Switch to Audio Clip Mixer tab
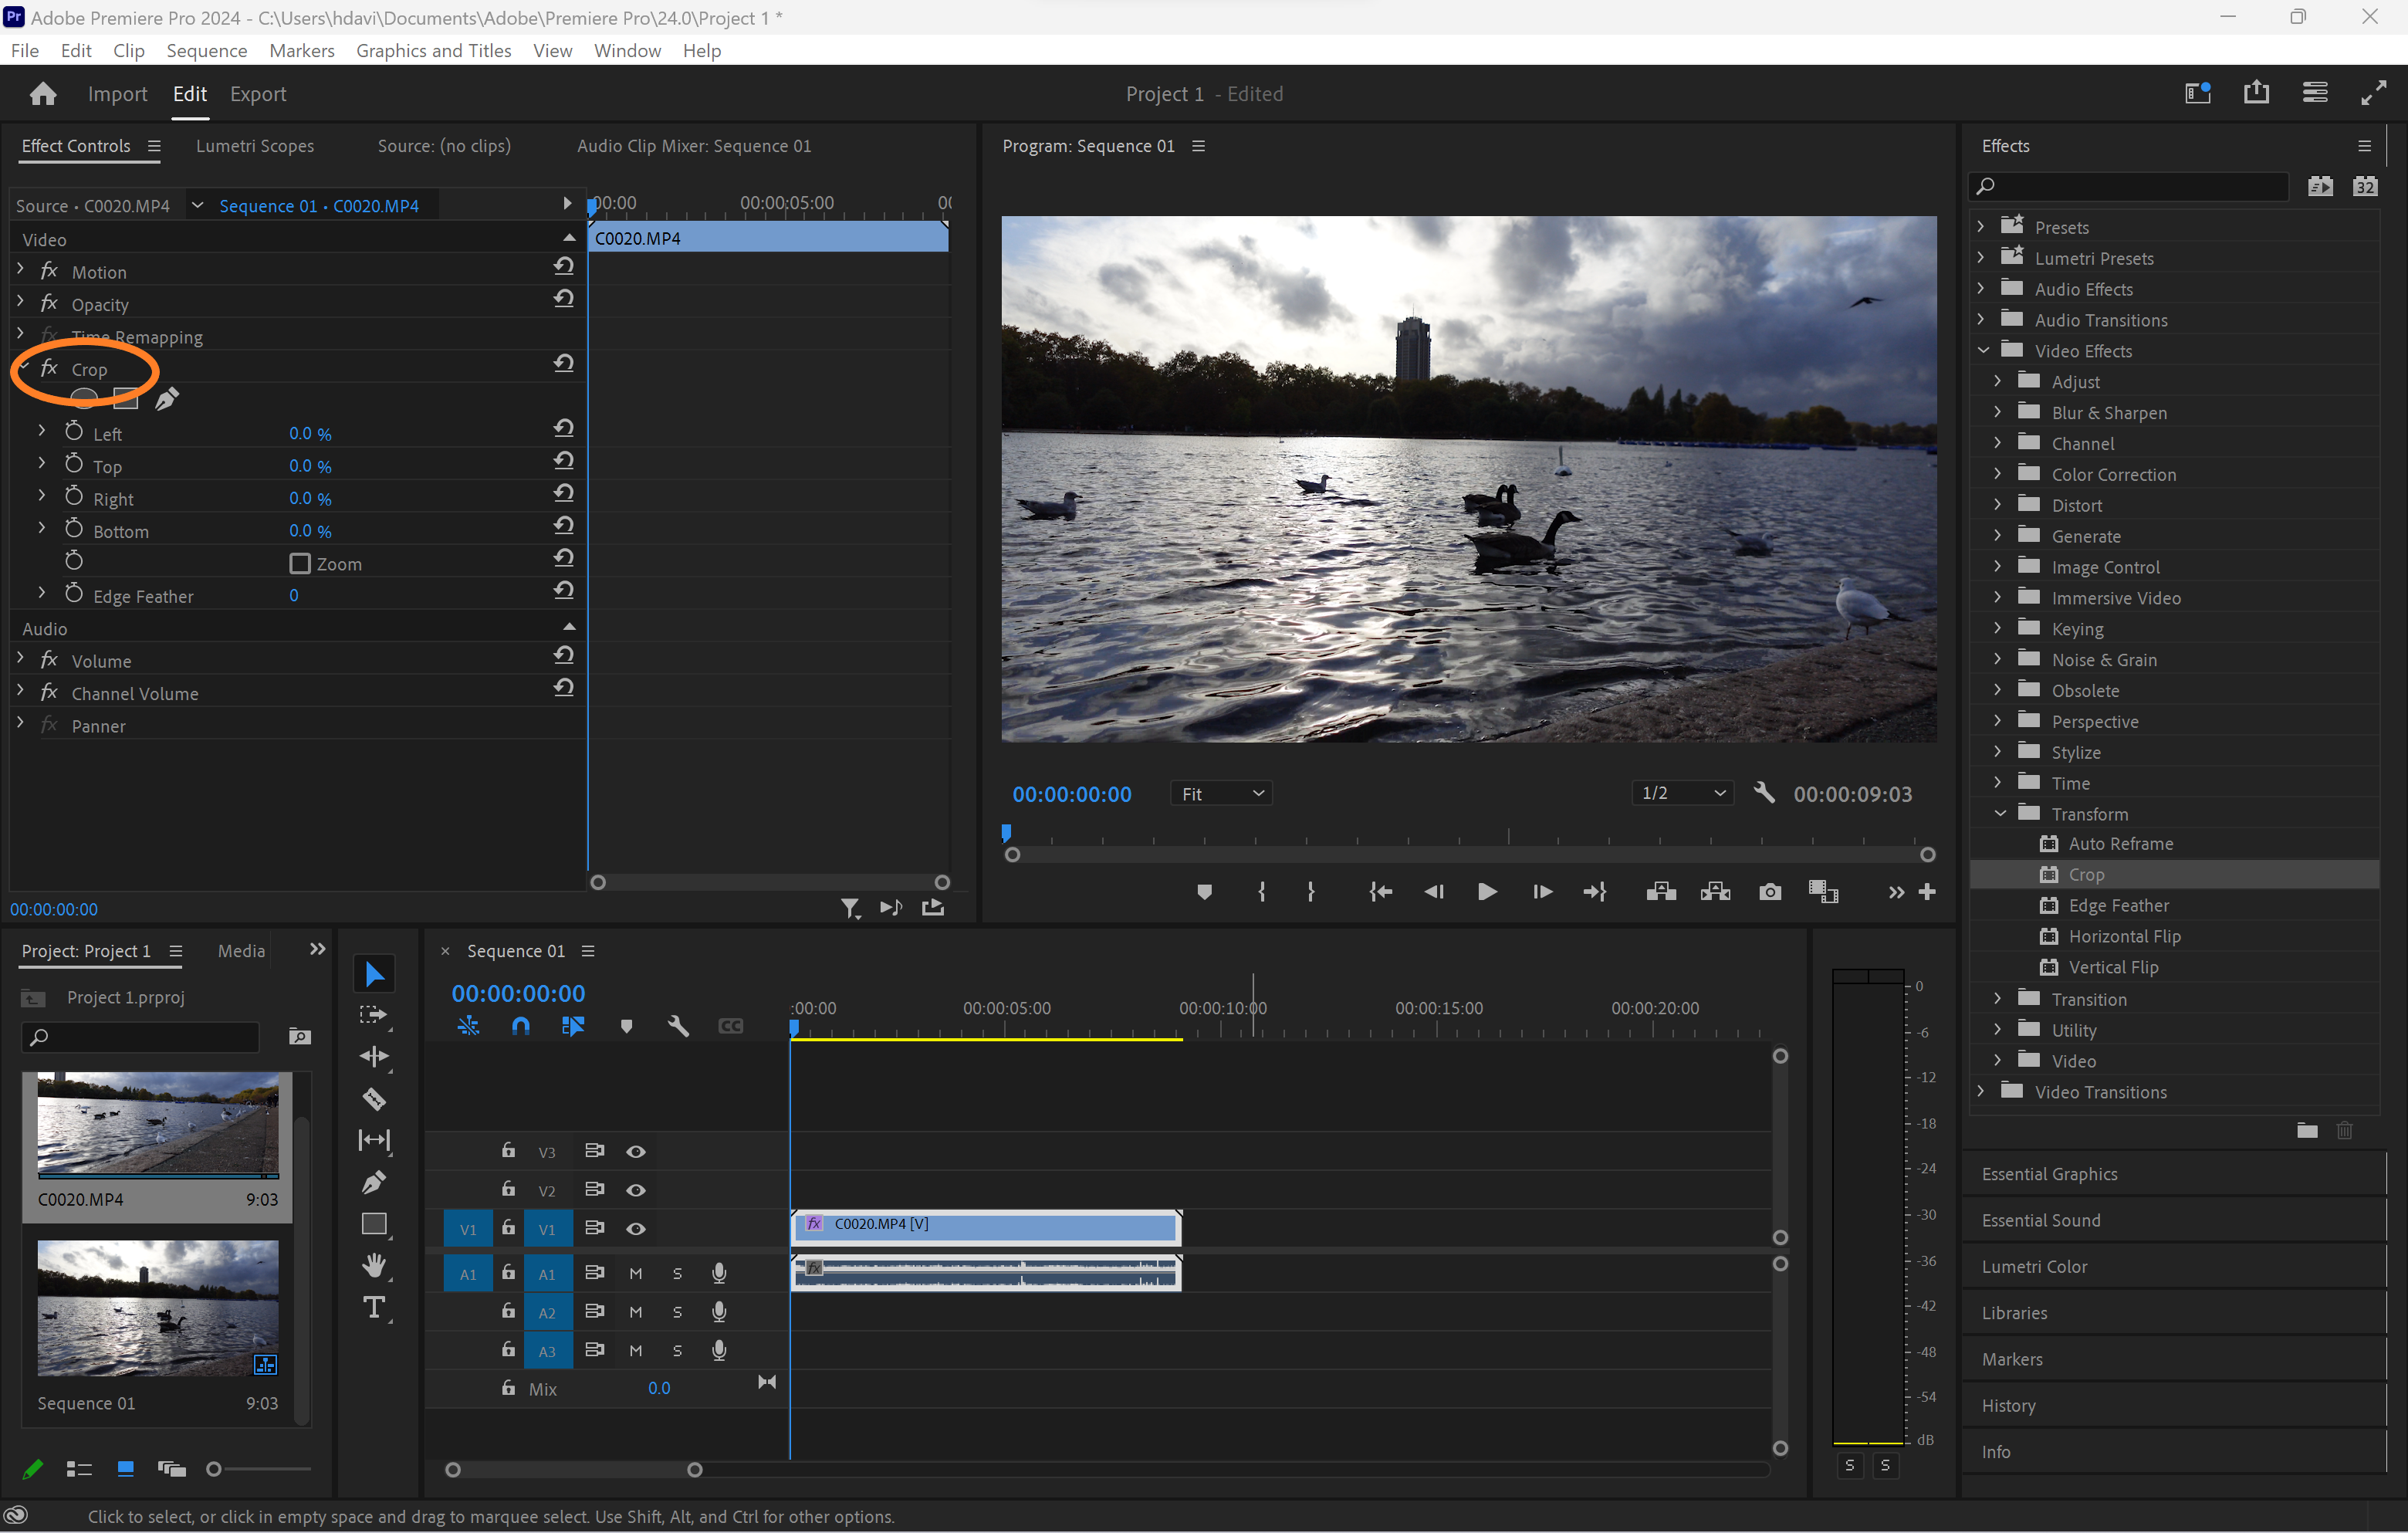The width and height of the screenshot is (2408, 1533). (694, 146)
